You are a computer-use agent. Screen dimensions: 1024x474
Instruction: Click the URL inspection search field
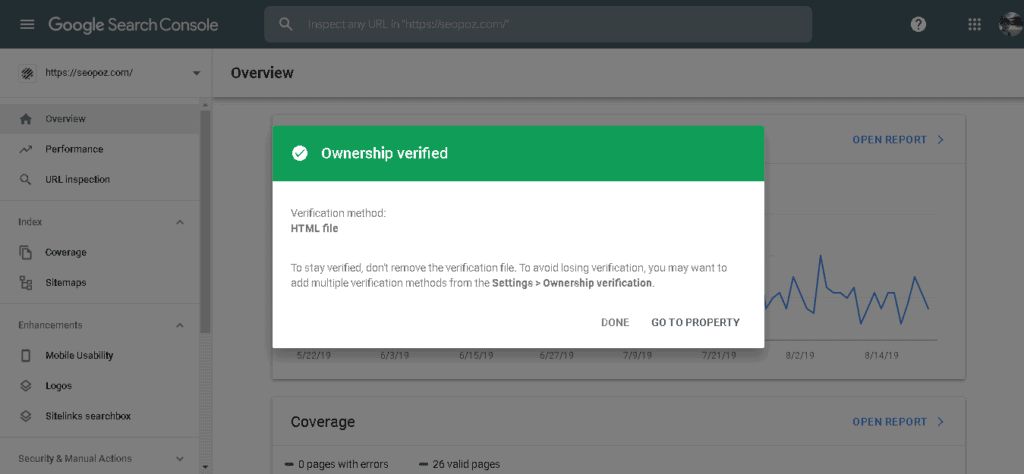point(538,24)
